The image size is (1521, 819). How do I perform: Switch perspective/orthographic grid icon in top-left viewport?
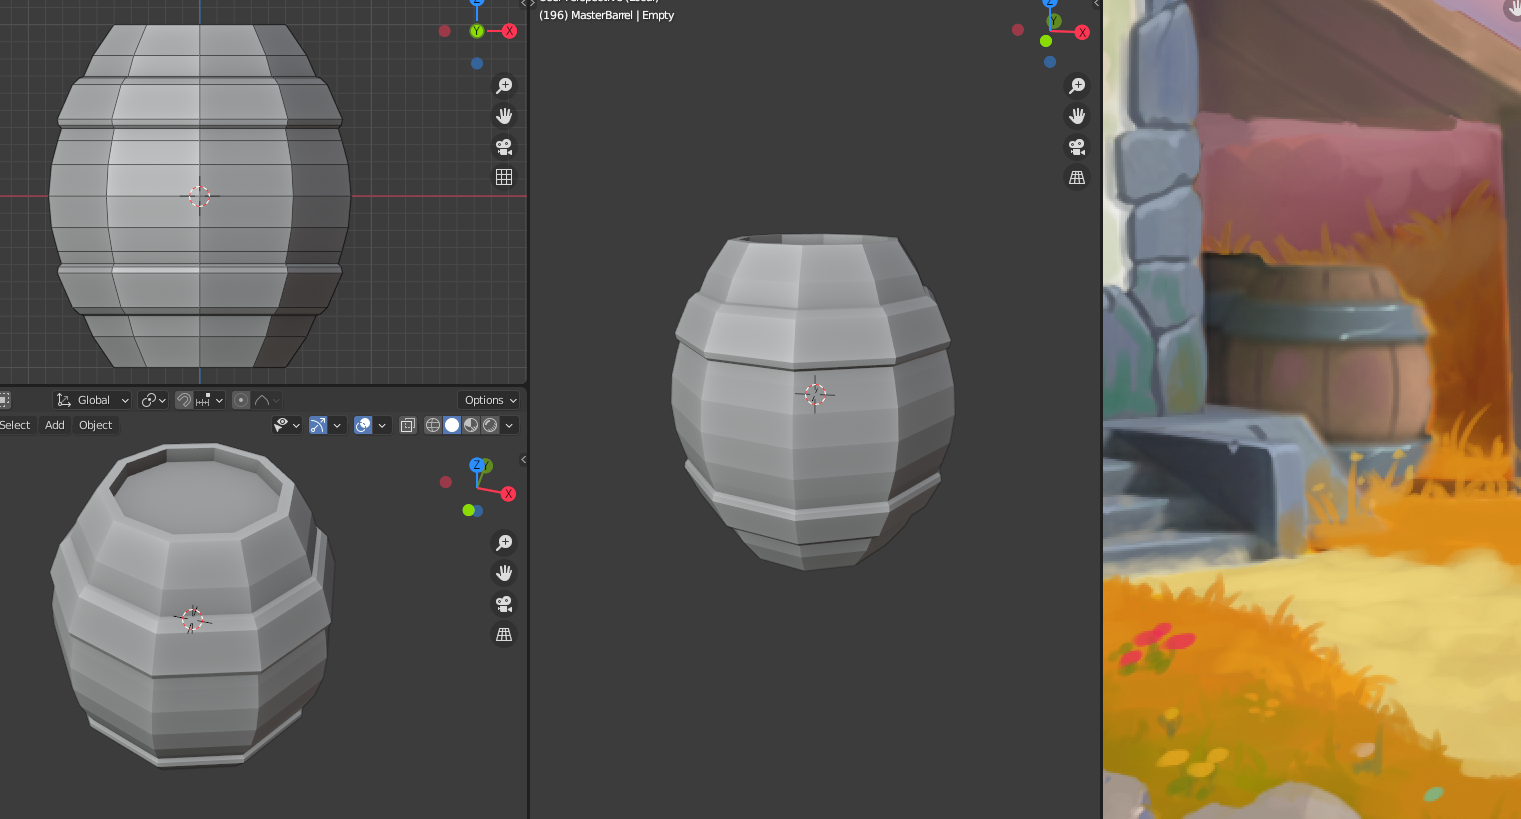tap(504, 177)
